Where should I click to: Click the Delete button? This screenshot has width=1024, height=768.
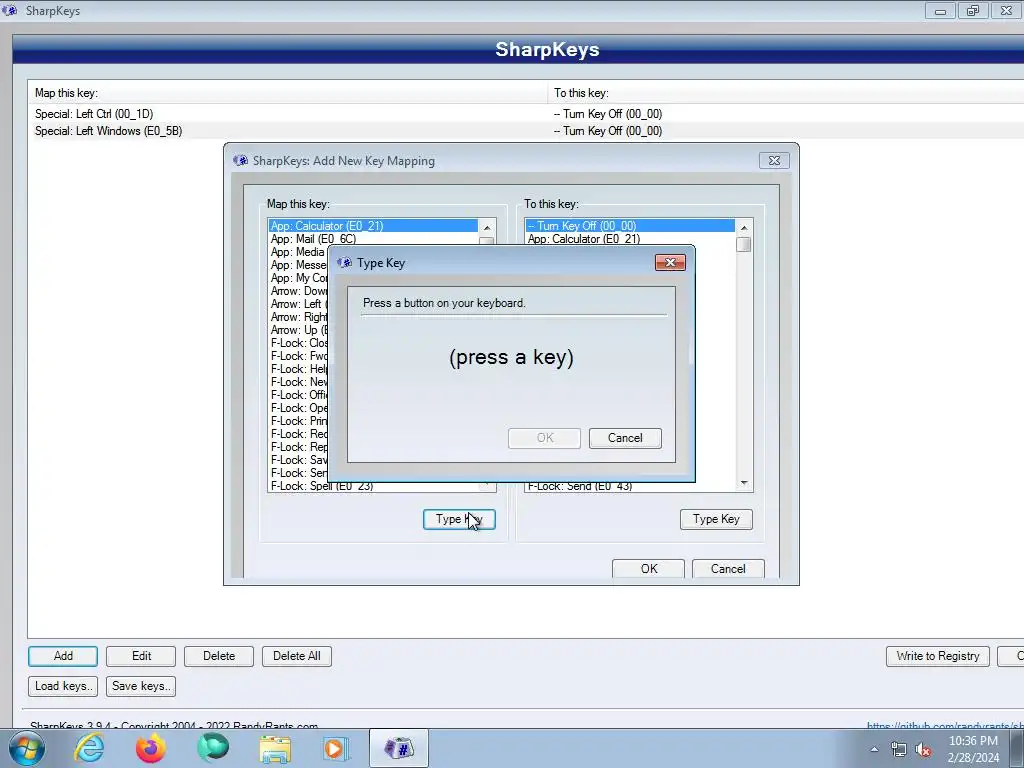click(219, 656)
